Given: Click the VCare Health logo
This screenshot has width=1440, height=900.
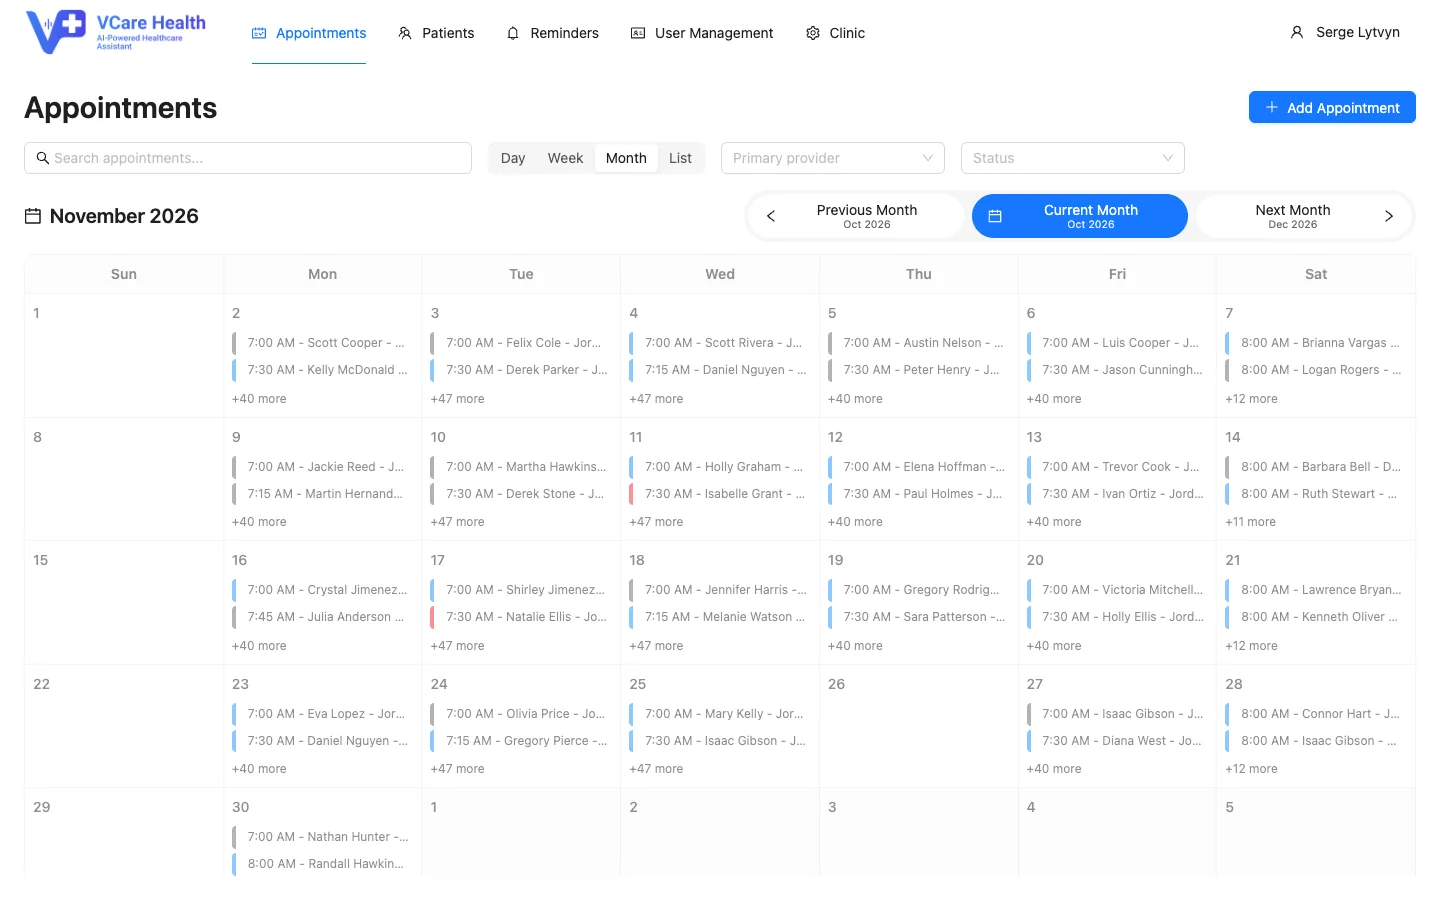Looking at the screenshot, I should click(x=115, y=32).
